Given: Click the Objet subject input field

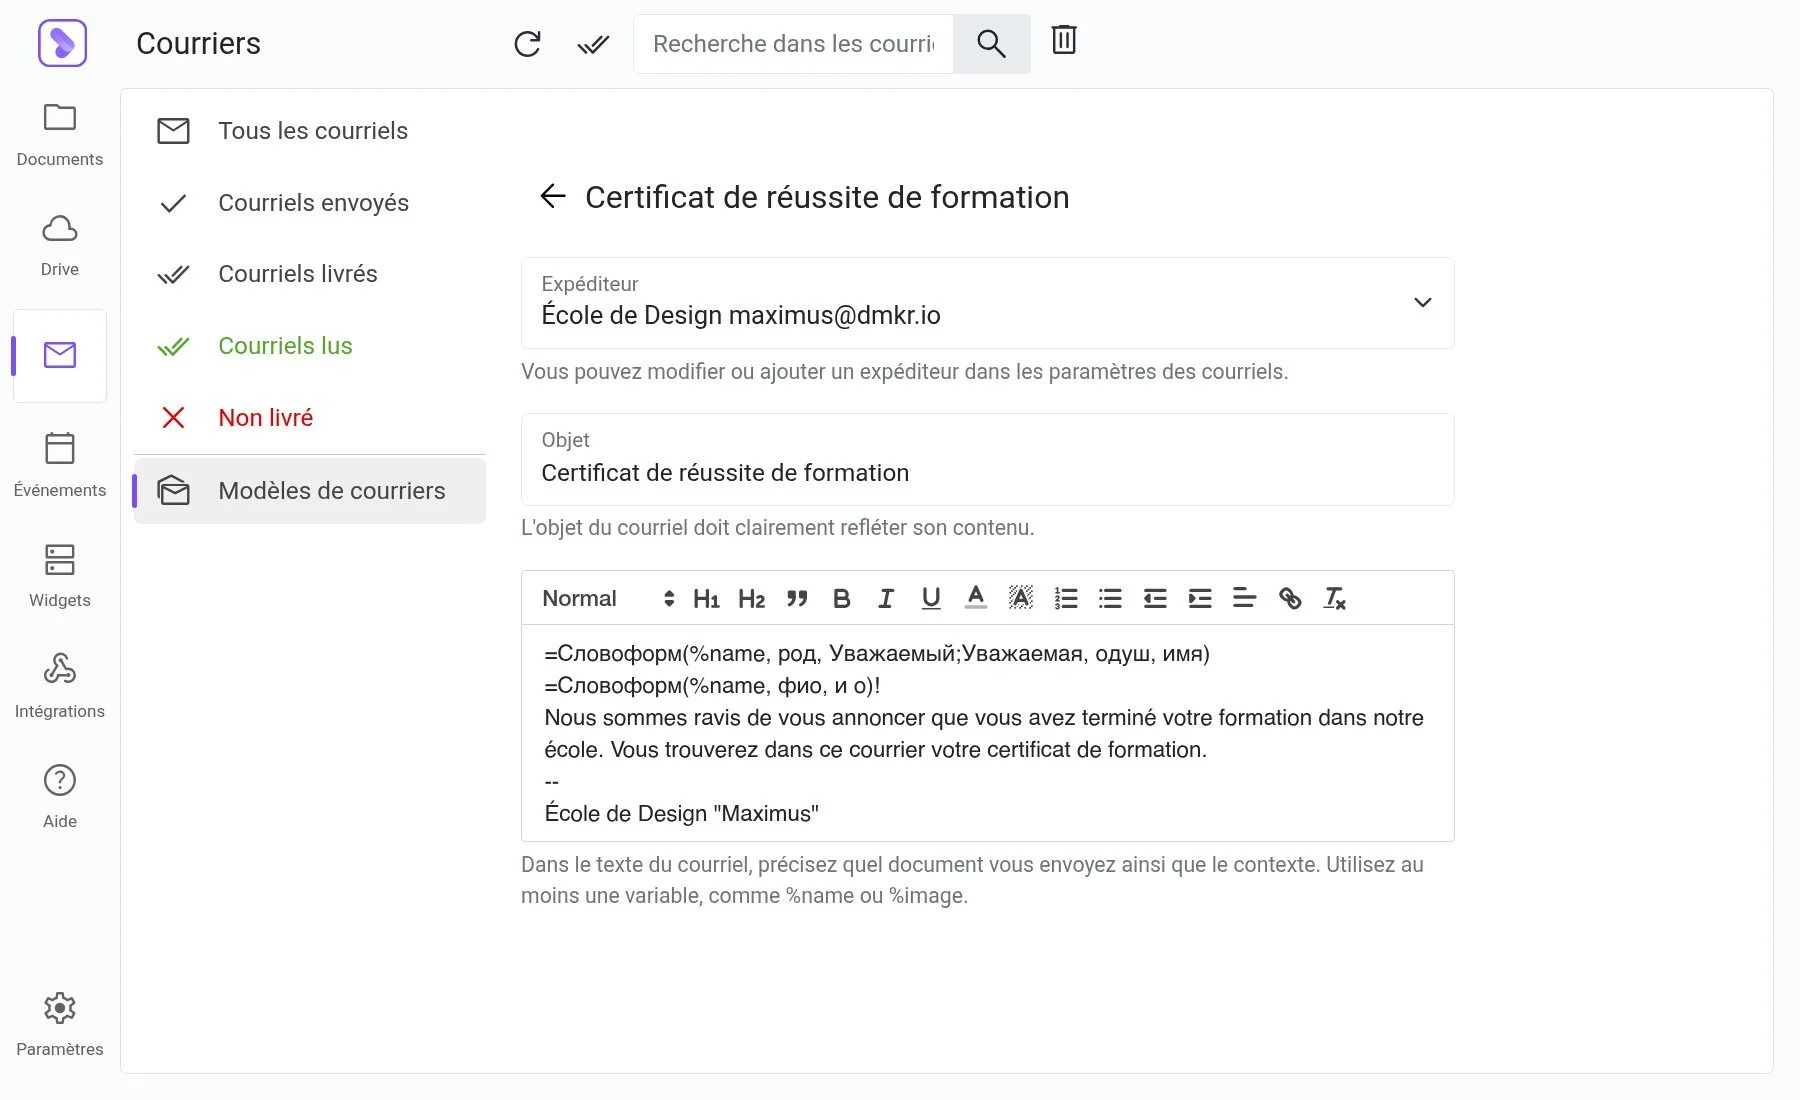Looking at the screenshot, I should (987, 472).
